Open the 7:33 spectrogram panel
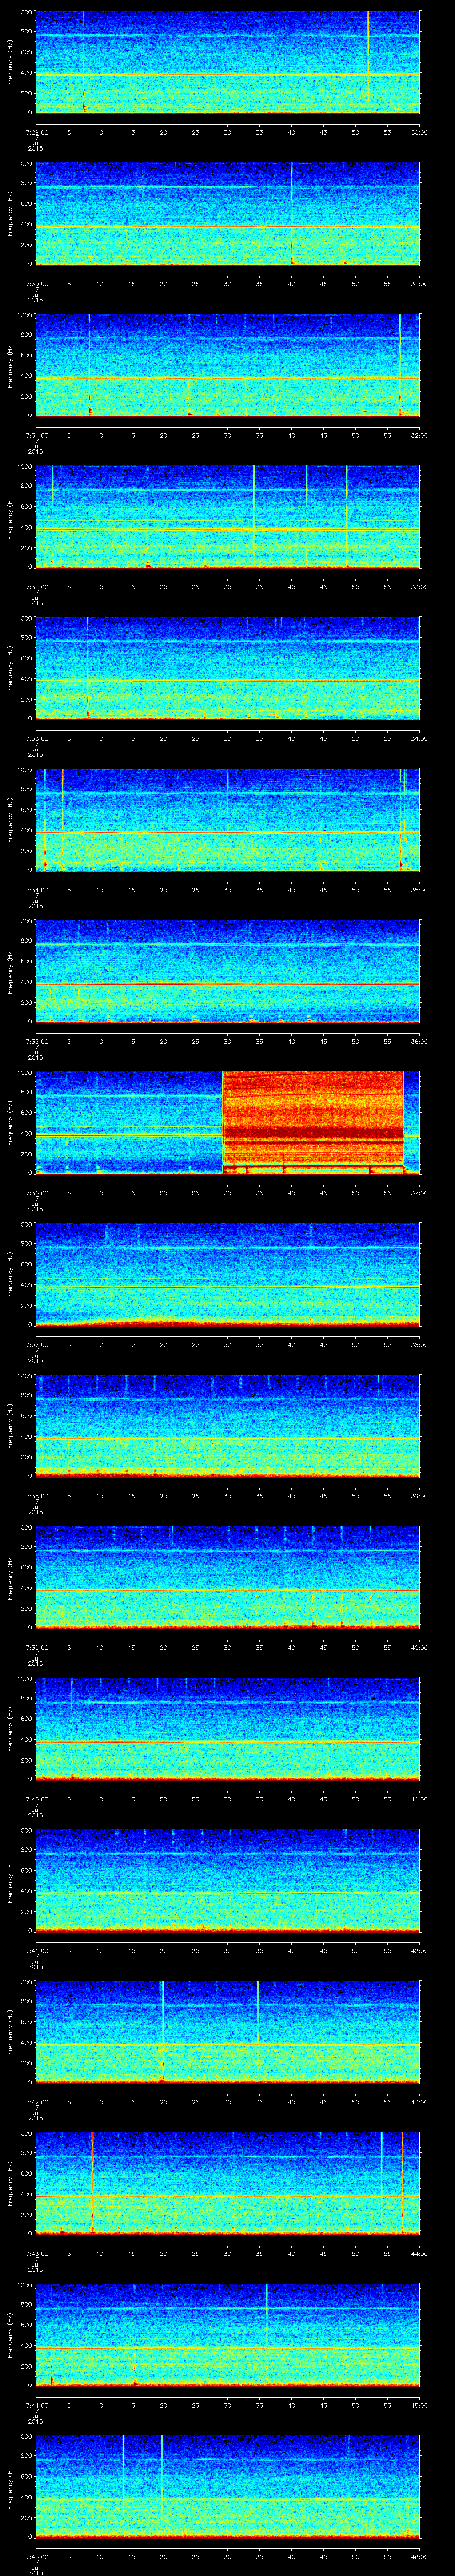Viewport: 455px width, 2576px height. pyautogui.click(x=227, y=668)
